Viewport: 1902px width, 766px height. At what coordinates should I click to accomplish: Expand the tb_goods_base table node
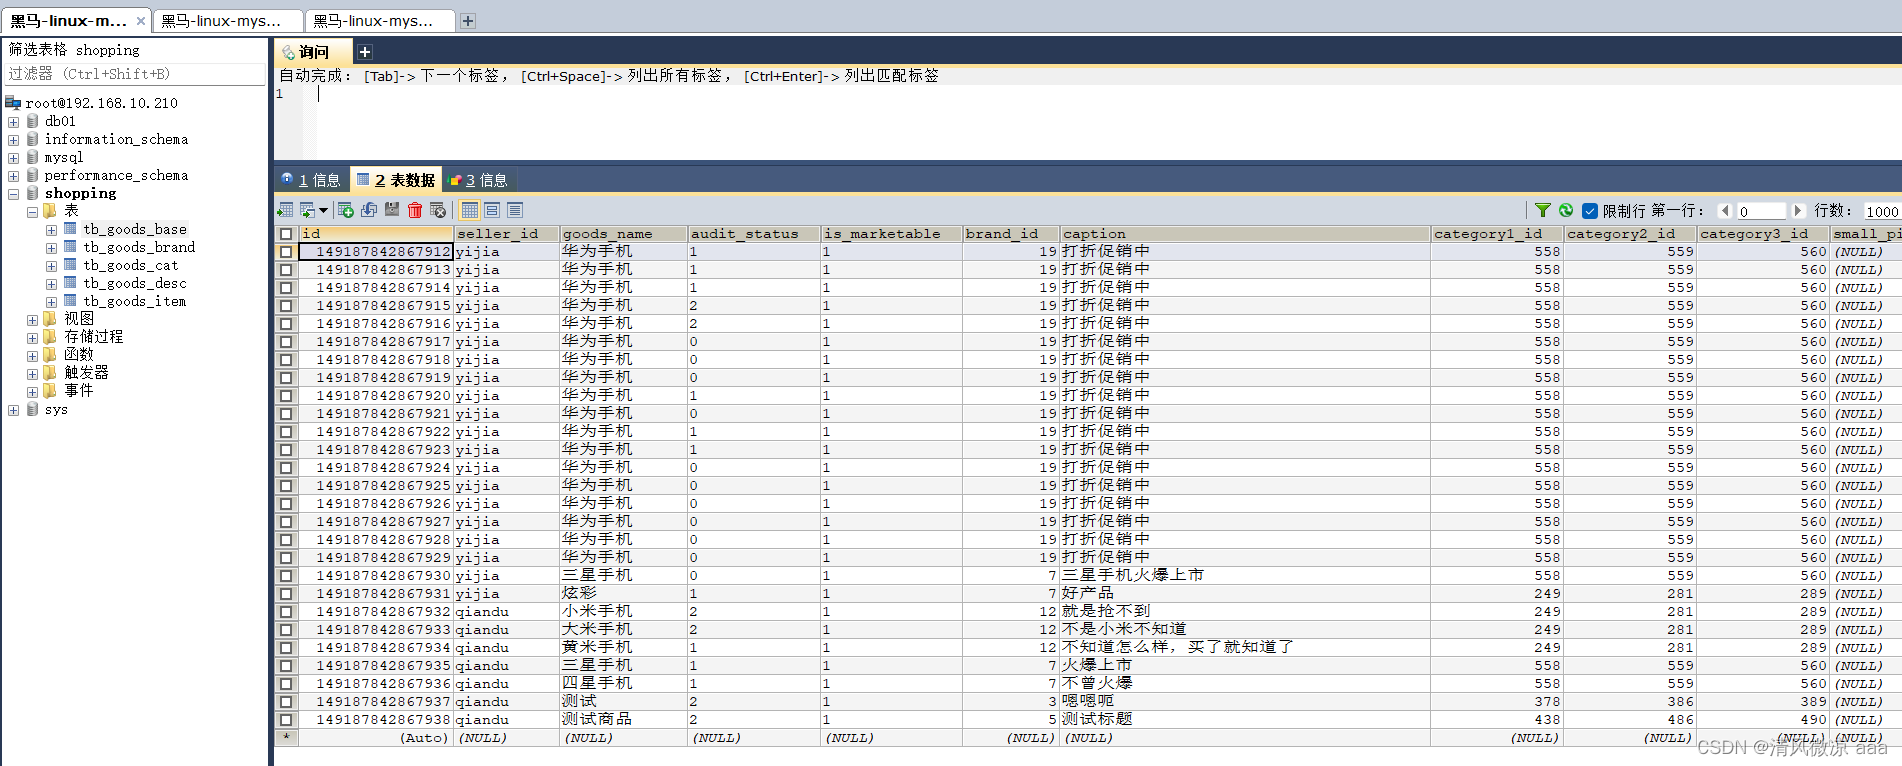tap(51, 230)
